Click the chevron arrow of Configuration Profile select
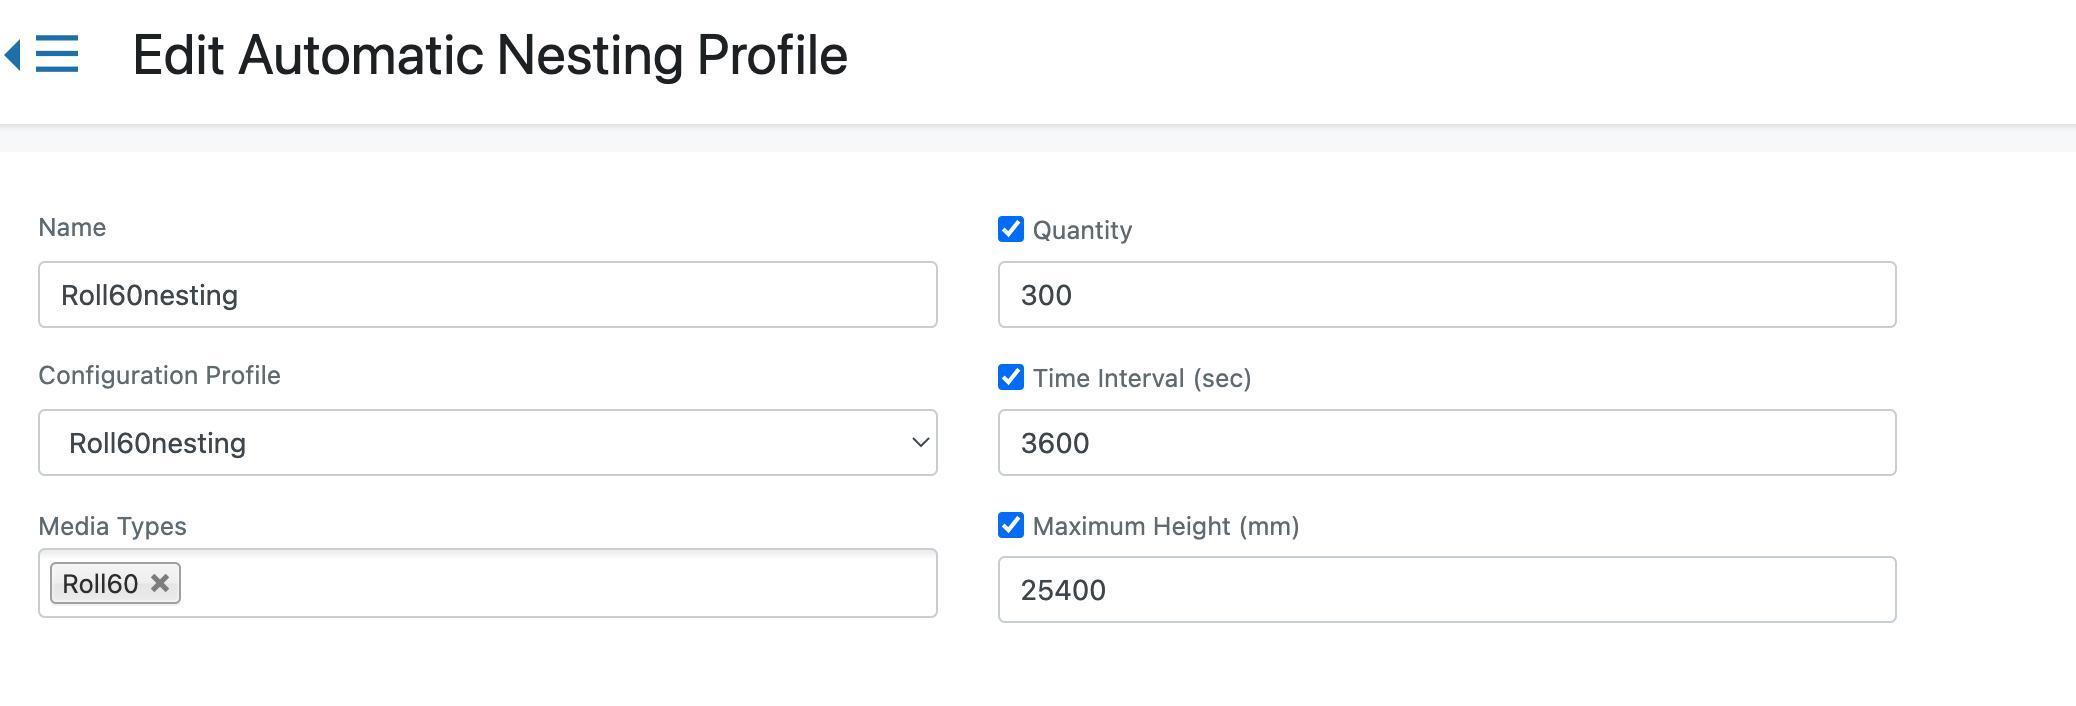Viewport: 2076px width, 706px height. pyautogui.click(x=920, y=442)
